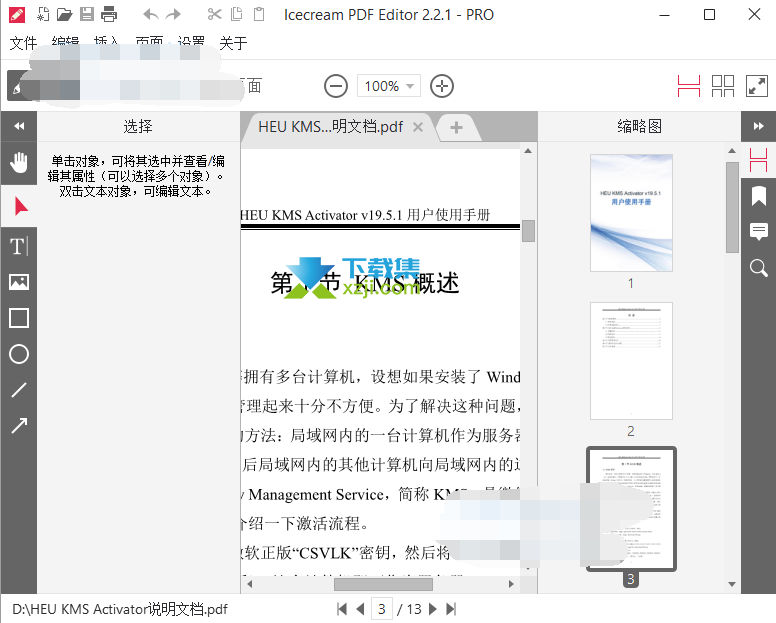Image resolution: width=776 pixels, height=623 pixels.
Task: Zoom in with the plus circle button
Action: [442, 87]
